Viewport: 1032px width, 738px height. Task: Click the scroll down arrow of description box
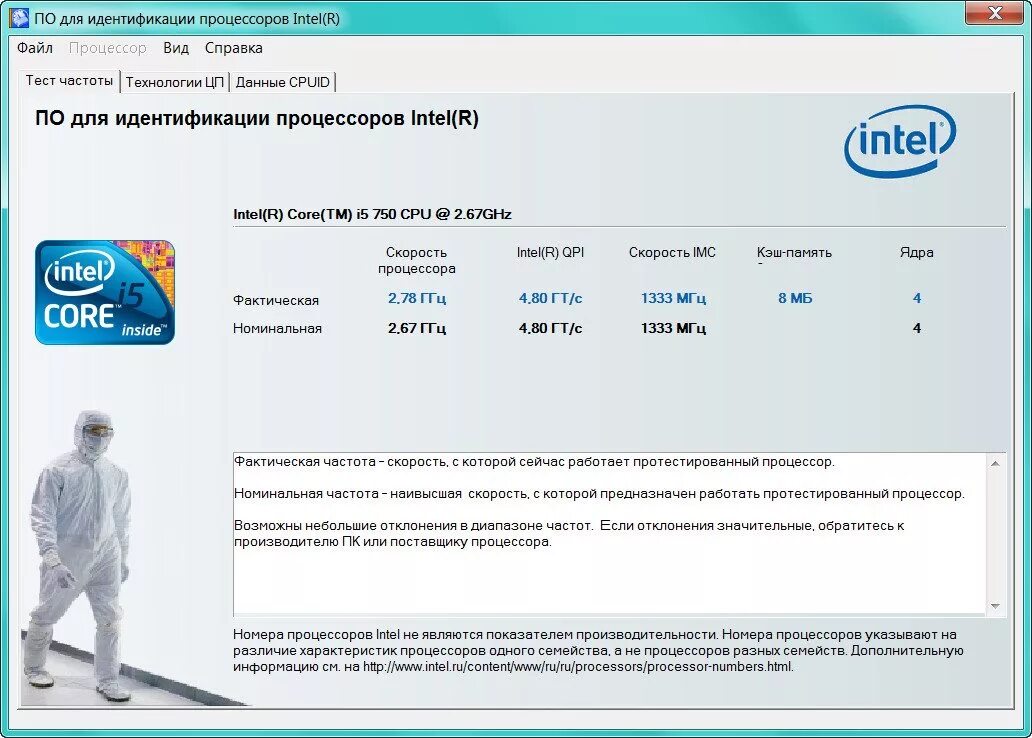pos(995,606)
